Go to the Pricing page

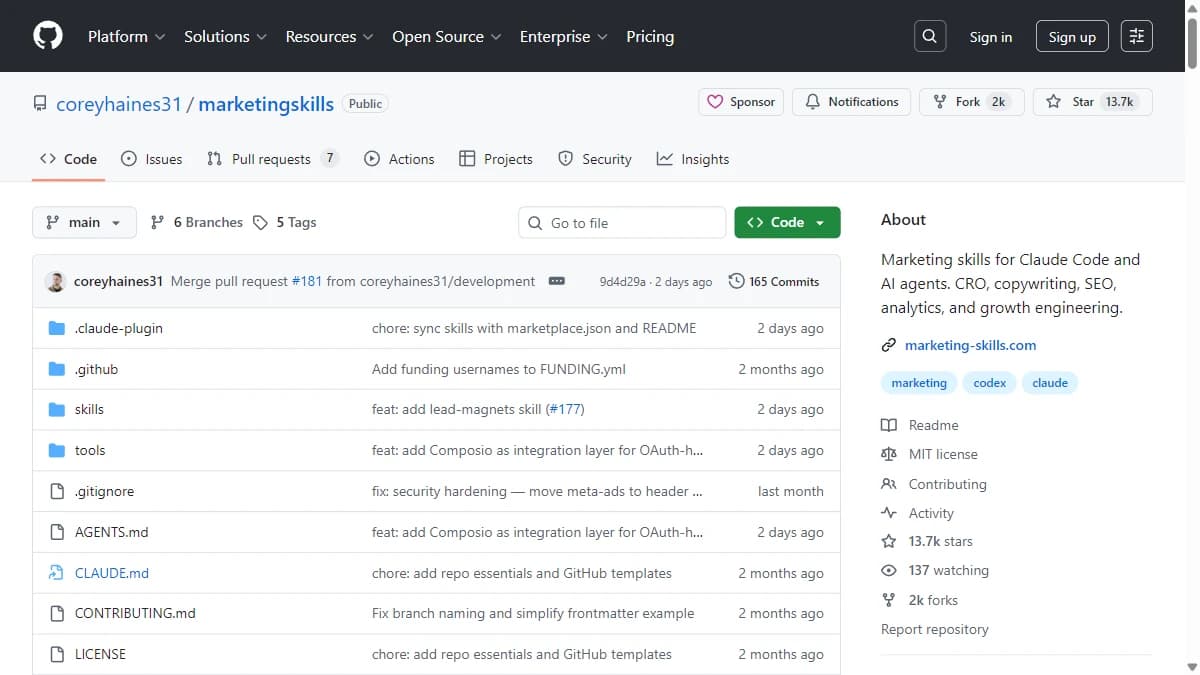pyautogui.click(x=650, y=36)
